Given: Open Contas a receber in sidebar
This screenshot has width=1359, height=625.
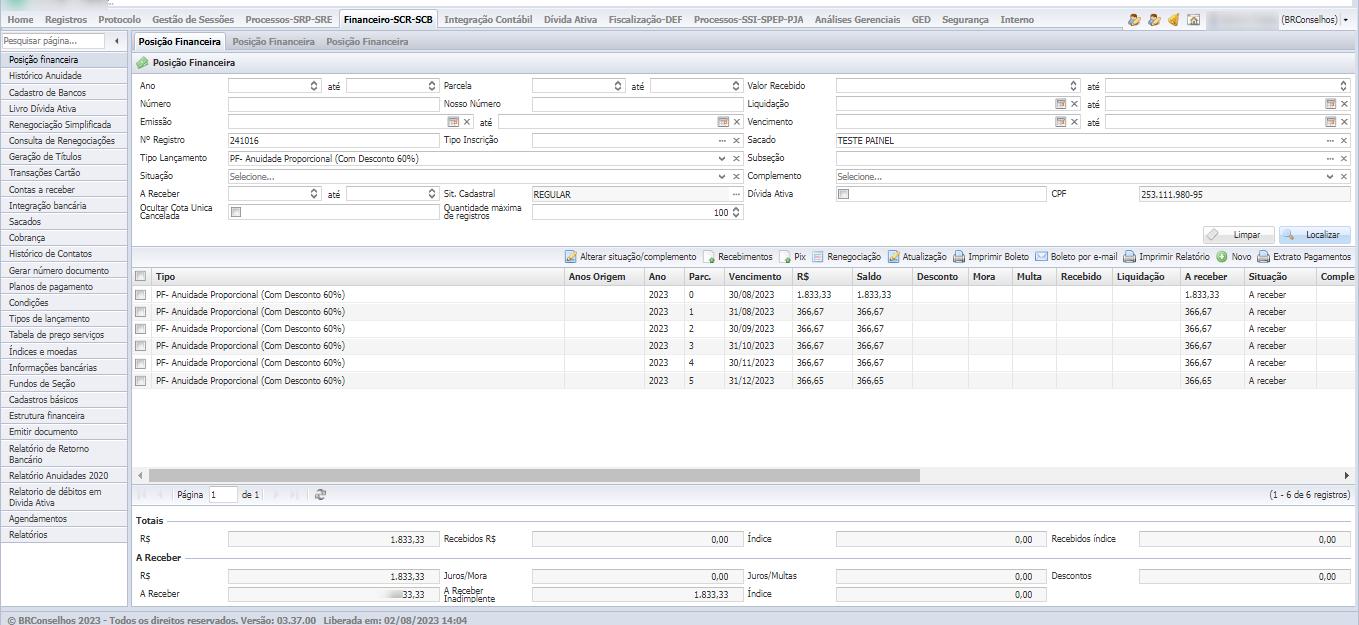Looking at the screenshot, I should point(64,189).
